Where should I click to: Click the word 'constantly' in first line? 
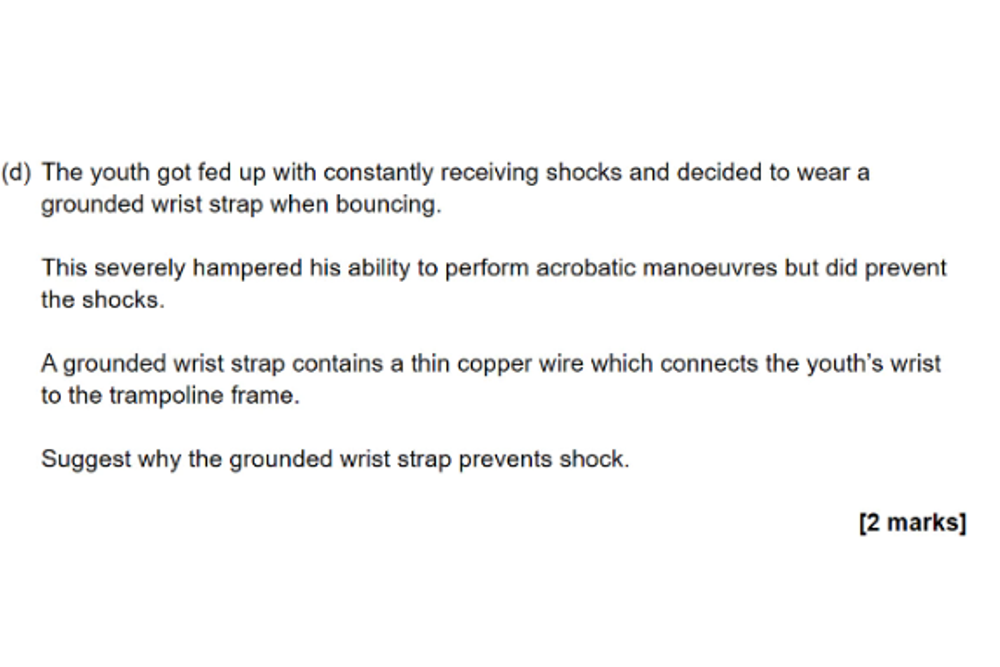click(380, 173)
